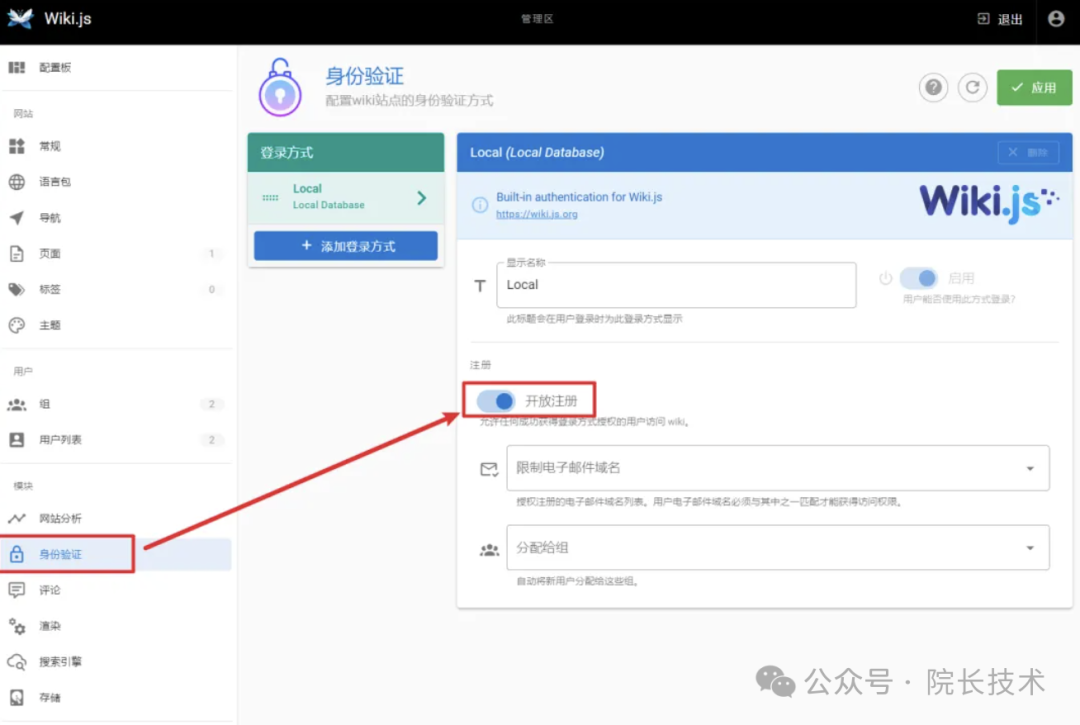Click the arrow on 分配给组 field
This screenshot has width=1080, height=725.
pyautogui.click(x=1030, y=548)
